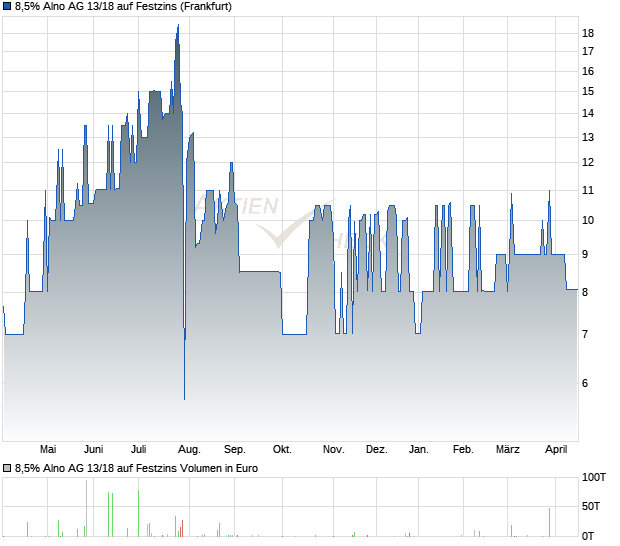Click the price axis value 8
The width and height of the screenshot is (620, 546).
point(585,292)
